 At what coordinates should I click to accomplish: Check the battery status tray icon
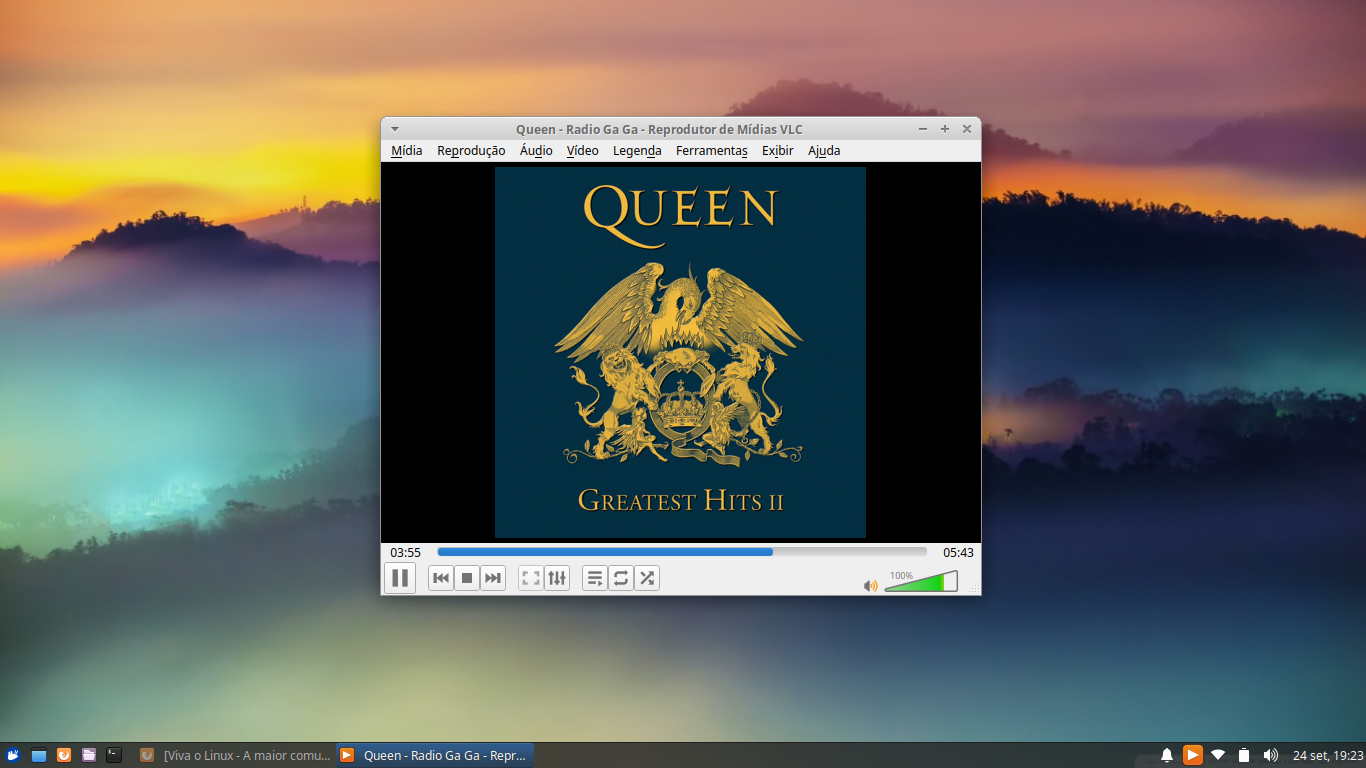1244,755
